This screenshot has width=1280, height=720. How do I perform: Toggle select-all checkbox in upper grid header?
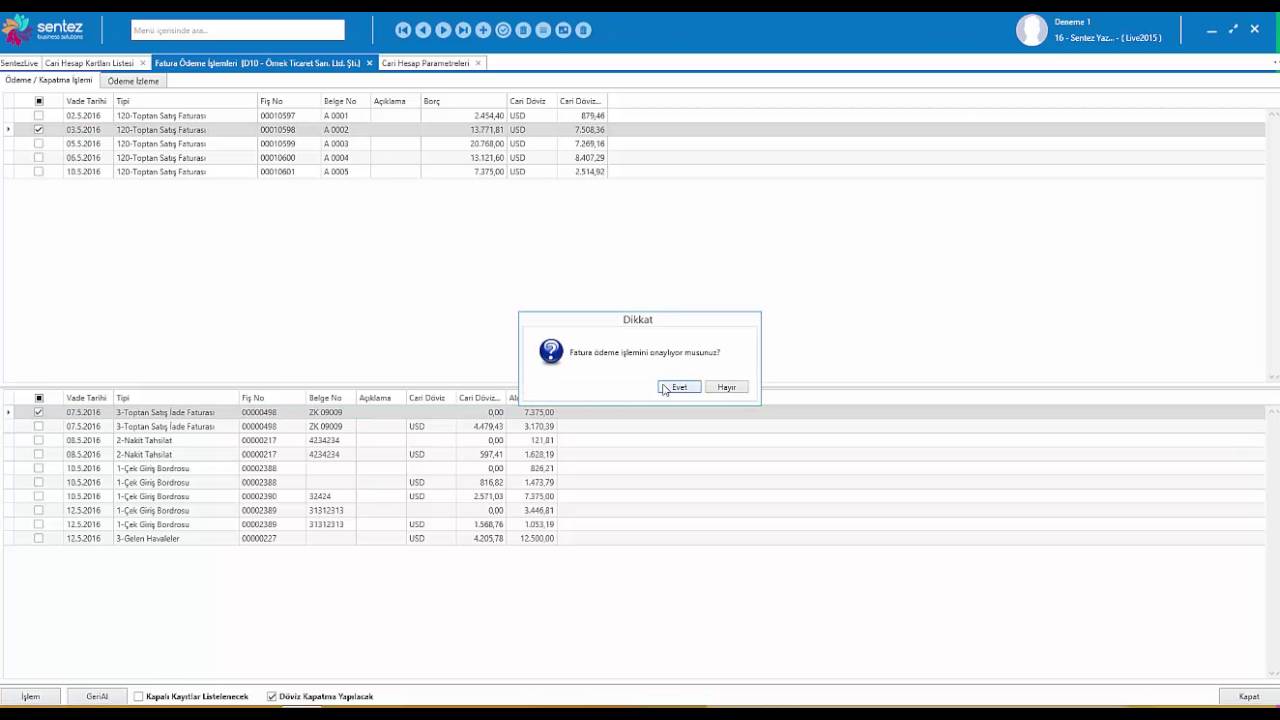[x=39, y=101]
